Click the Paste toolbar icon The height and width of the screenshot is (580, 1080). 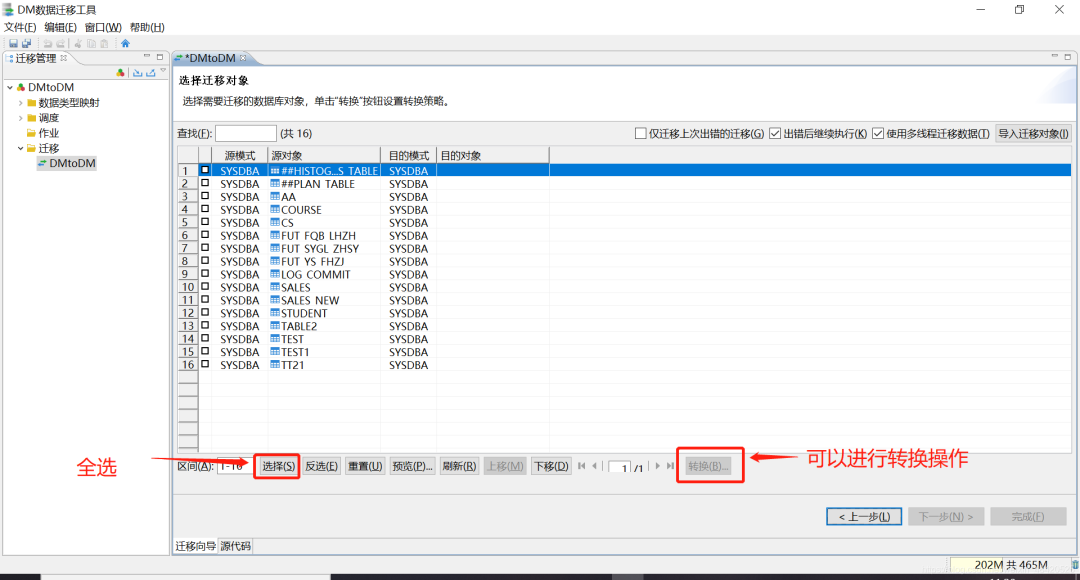[x=104, y=43]
